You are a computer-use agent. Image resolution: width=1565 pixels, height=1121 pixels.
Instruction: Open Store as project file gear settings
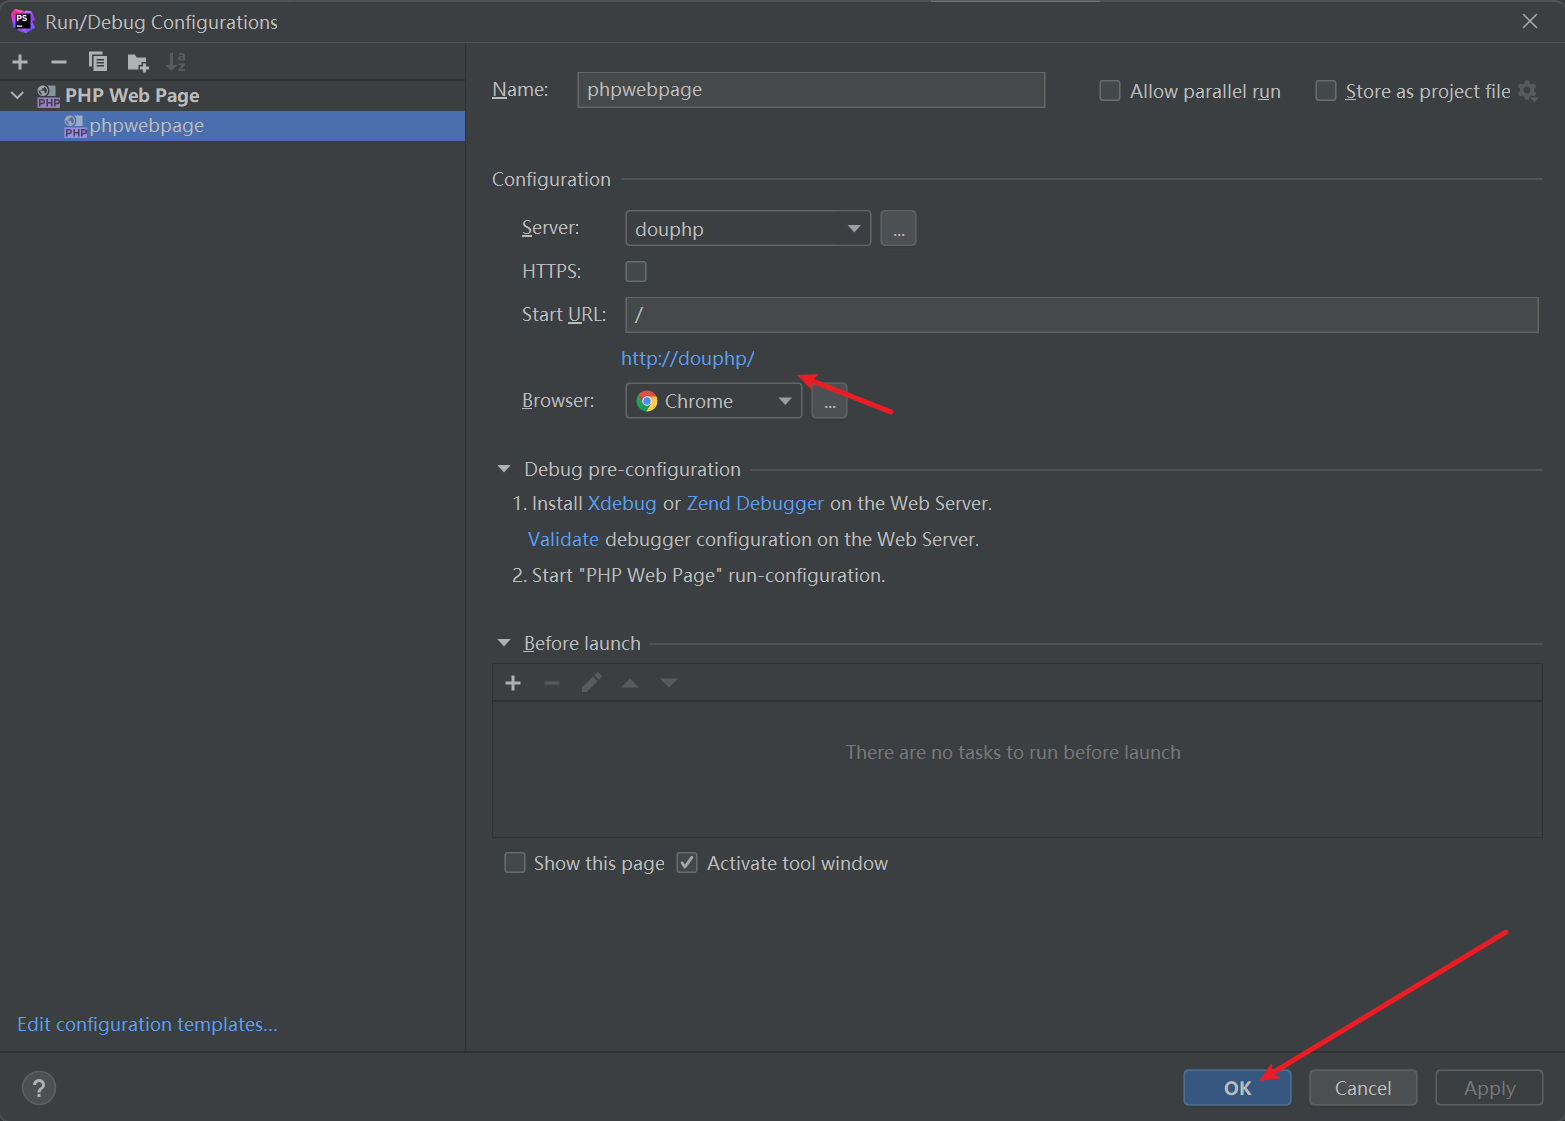(x=1527, y=91)
